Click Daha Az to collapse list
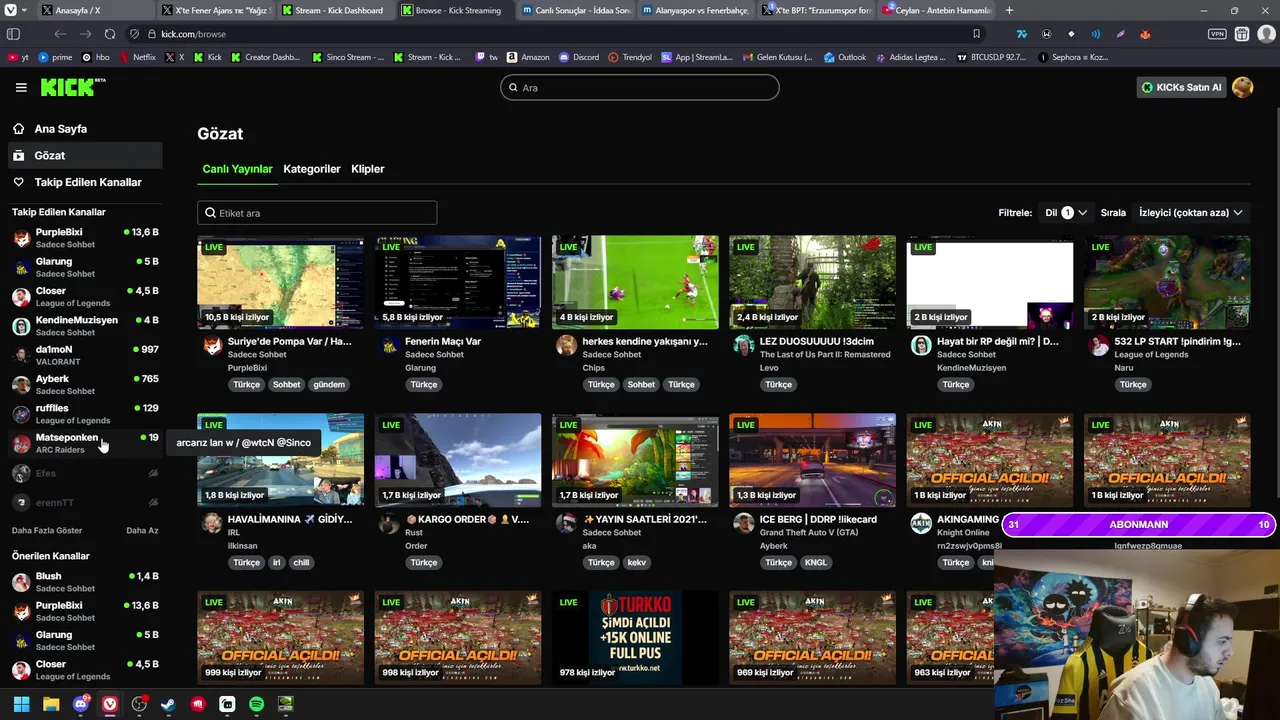This screenshot has width=1280, height=720. [142, 531]
